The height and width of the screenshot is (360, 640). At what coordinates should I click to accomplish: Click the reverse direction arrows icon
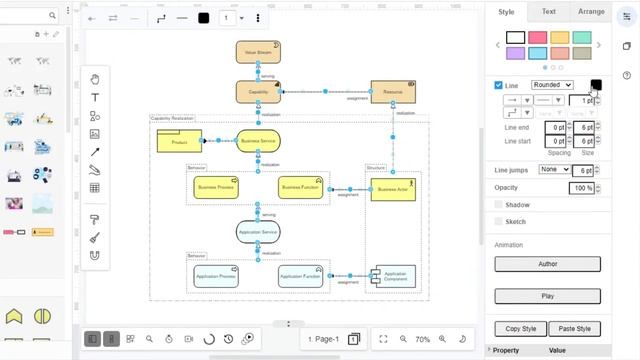(x=113, y=18)
